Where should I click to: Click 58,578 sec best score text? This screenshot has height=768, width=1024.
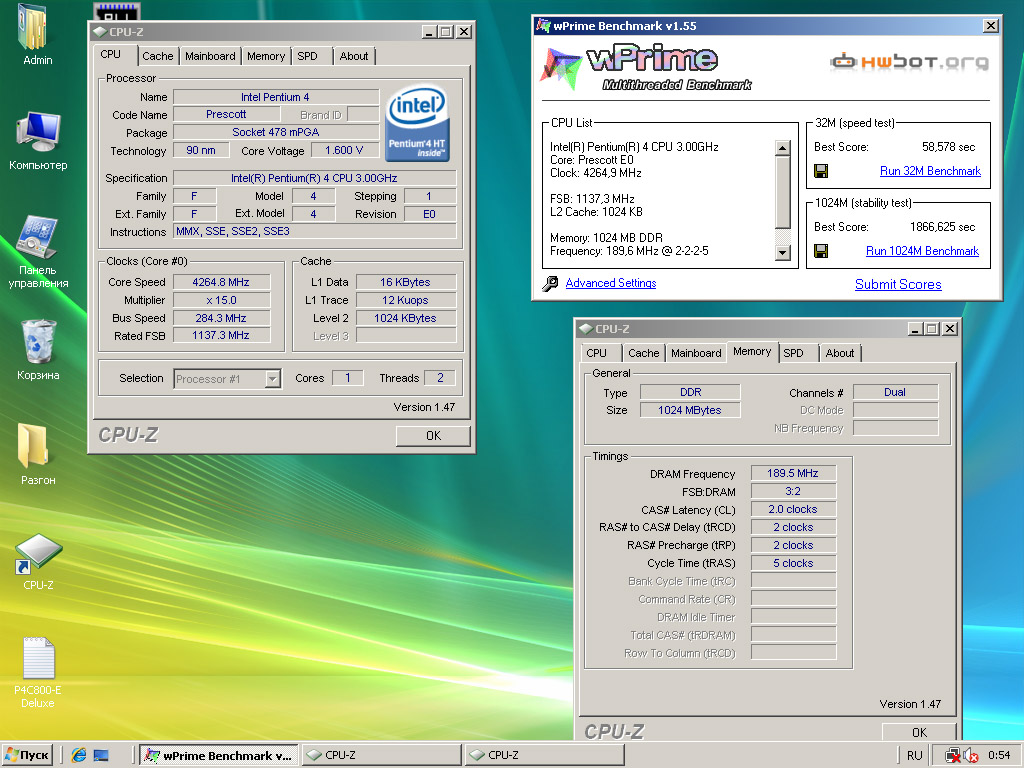(948, 147)
